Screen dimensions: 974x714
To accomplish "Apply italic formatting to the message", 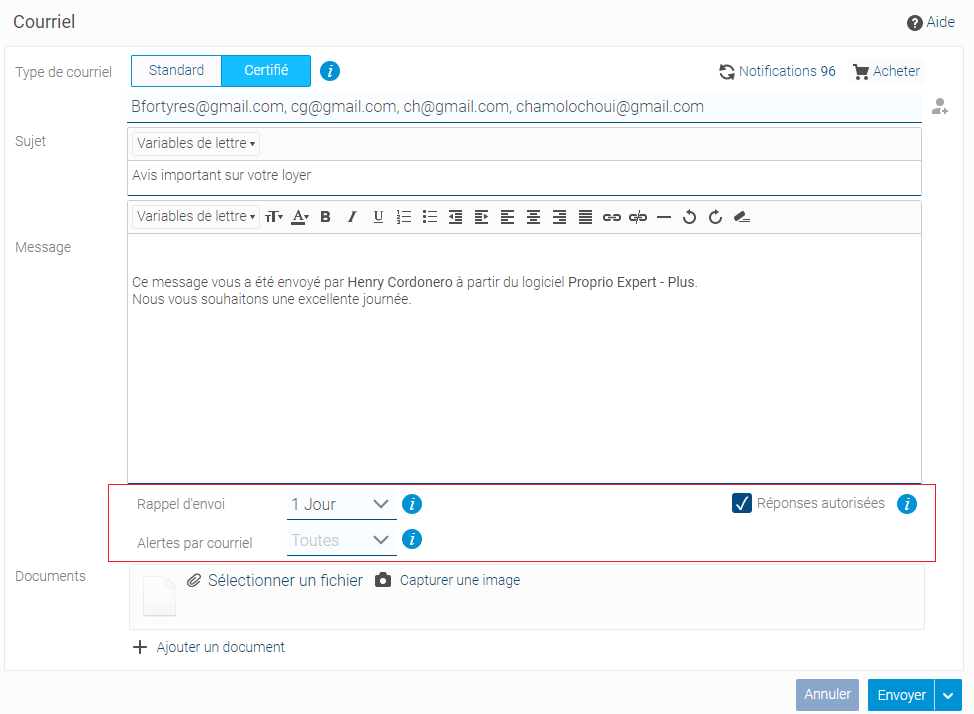I will click(351, 217).
